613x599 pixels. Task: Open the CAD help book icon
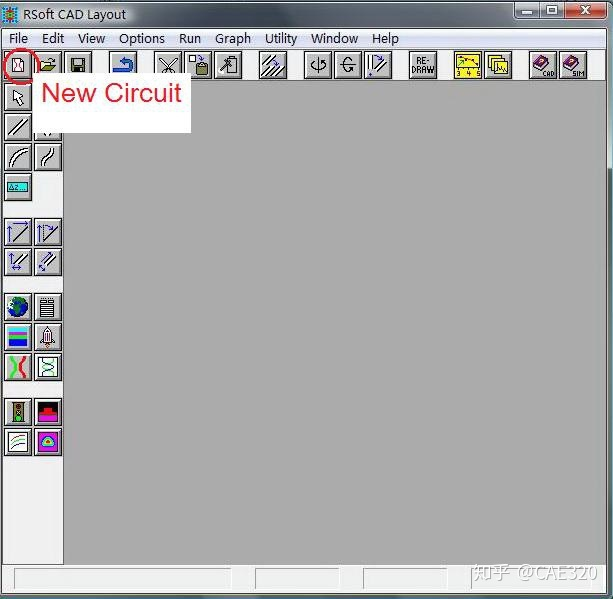[x=543, y=65]
